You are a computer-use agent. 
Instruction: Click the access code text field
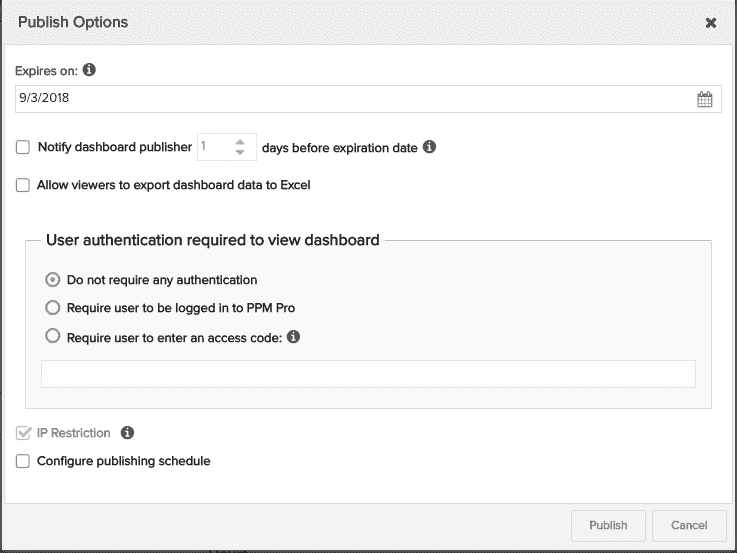tap(368, 374)
